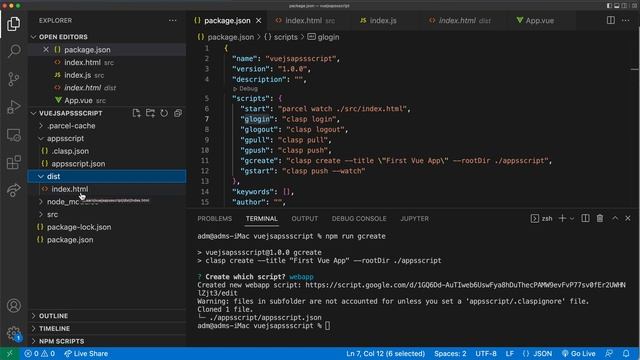
Task: Open Explorer views and more actions menu
Action: [x=173, y=20]
